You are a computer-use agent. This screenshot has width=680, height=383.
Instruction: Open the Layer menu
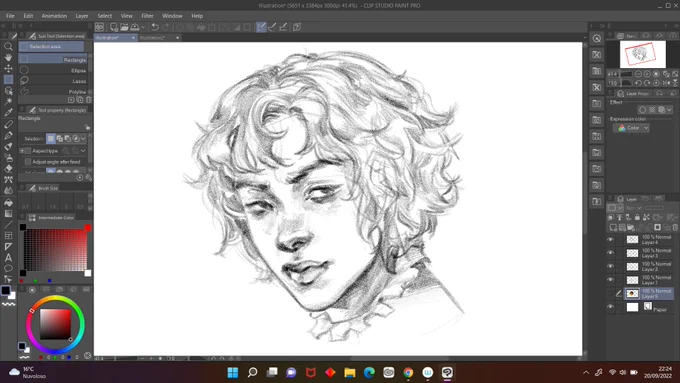pos(82,16)
